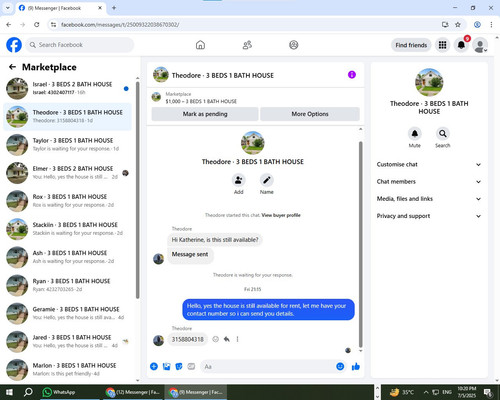Open taskbar search magnifier

pyautogui.click(x=28, y=392)
